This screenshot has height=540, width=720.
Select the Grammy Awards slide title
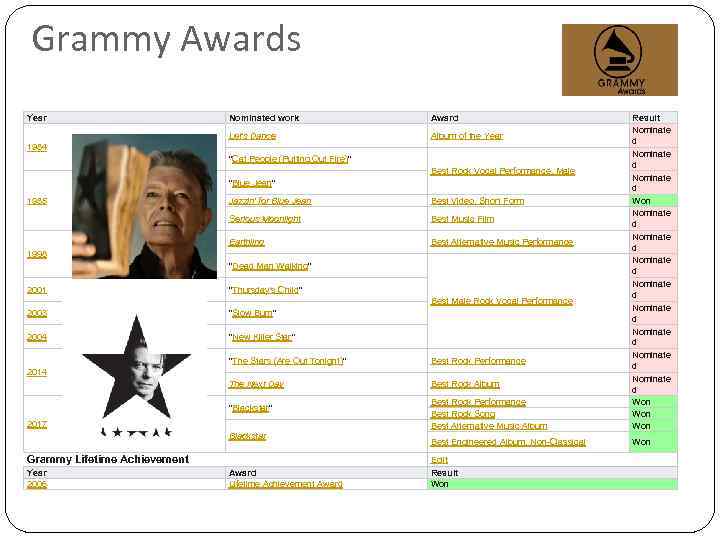tap(166, 39)
